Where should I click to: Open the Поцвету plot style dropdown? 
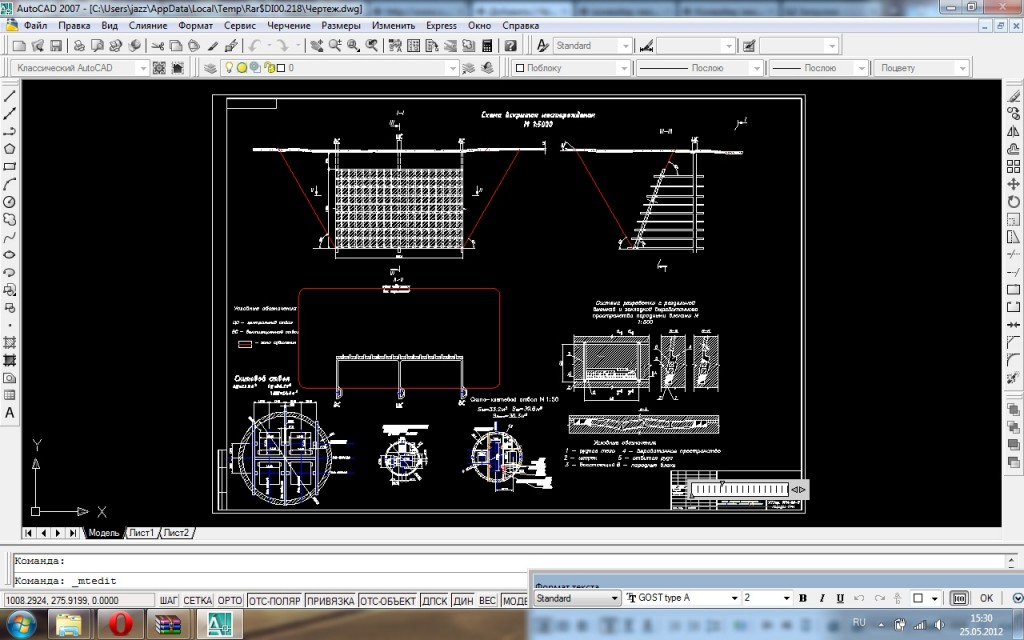pyautogui.click(x=962, y=68)
